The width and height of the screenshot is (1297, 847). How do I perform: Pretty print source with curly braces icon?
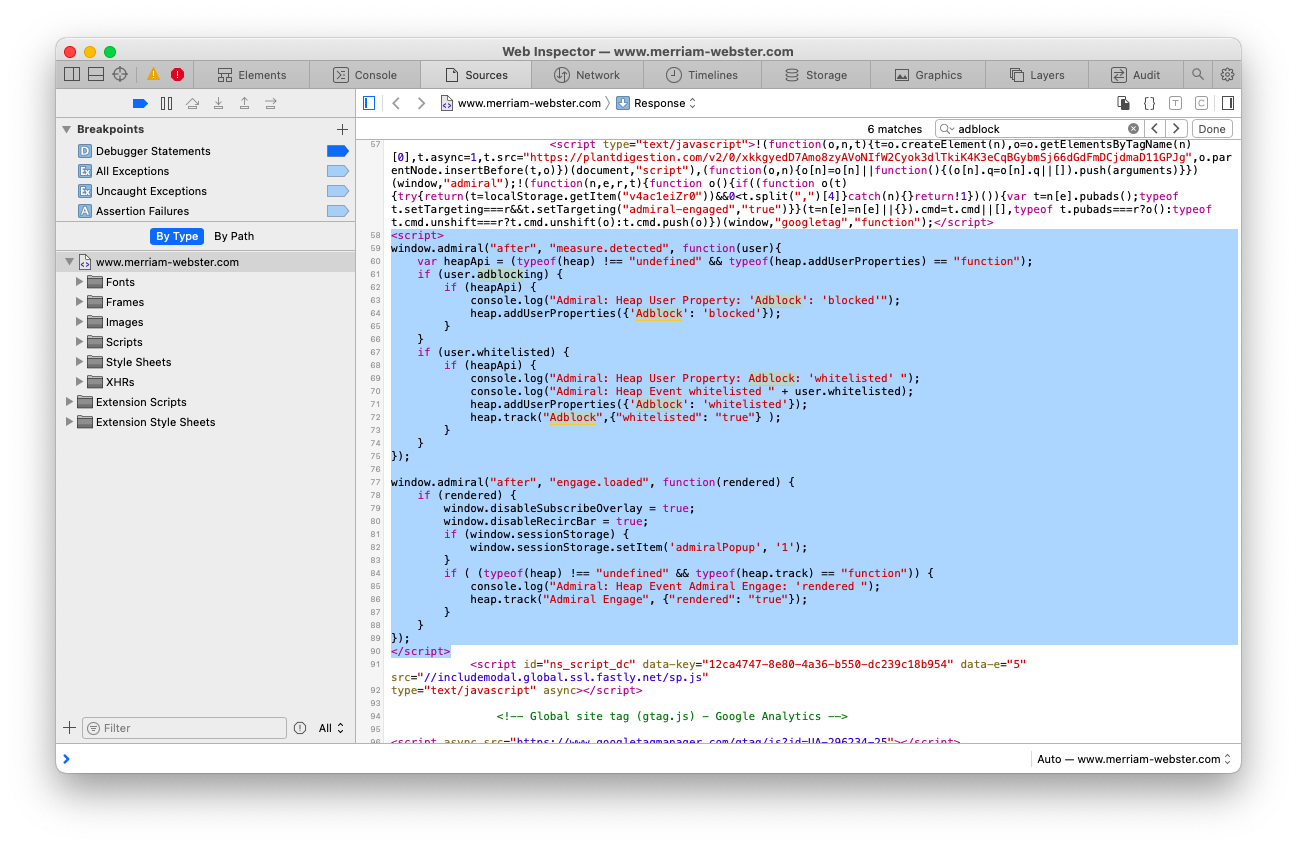pyautogui.click(x=1150, y=103)
